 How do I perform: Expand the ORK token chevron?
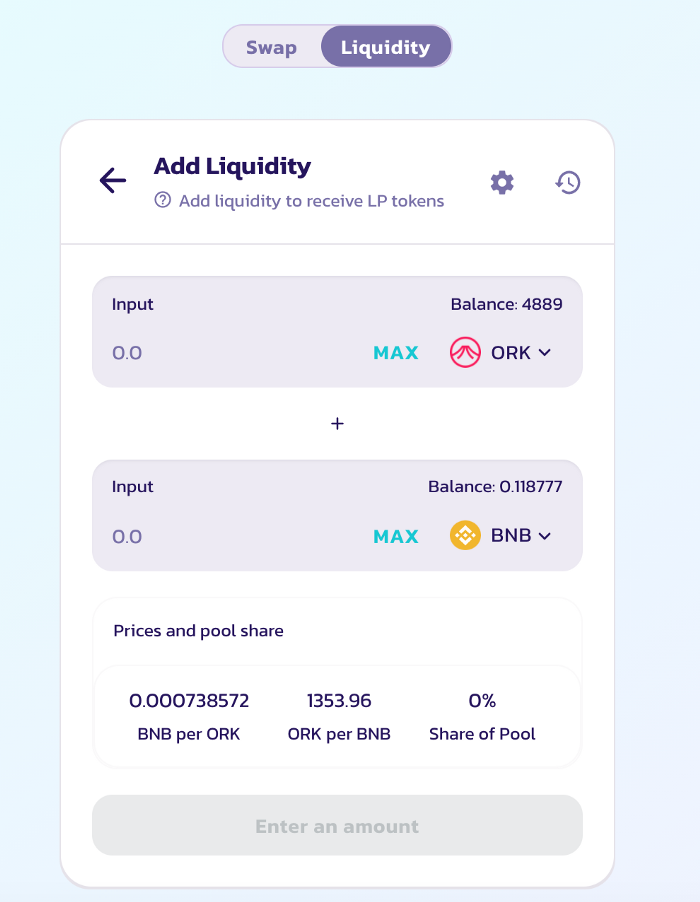(545, 353)
